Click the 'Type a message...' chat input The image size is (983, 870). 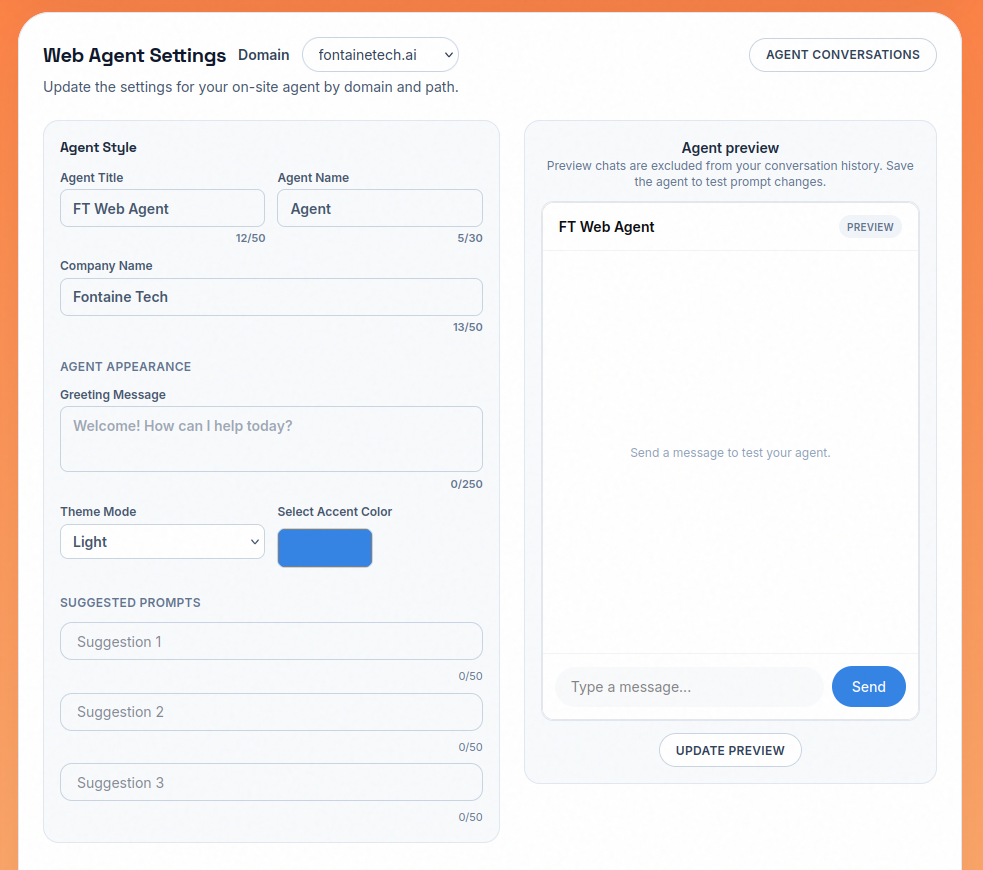pyautogui.click(x=689, y=687)
